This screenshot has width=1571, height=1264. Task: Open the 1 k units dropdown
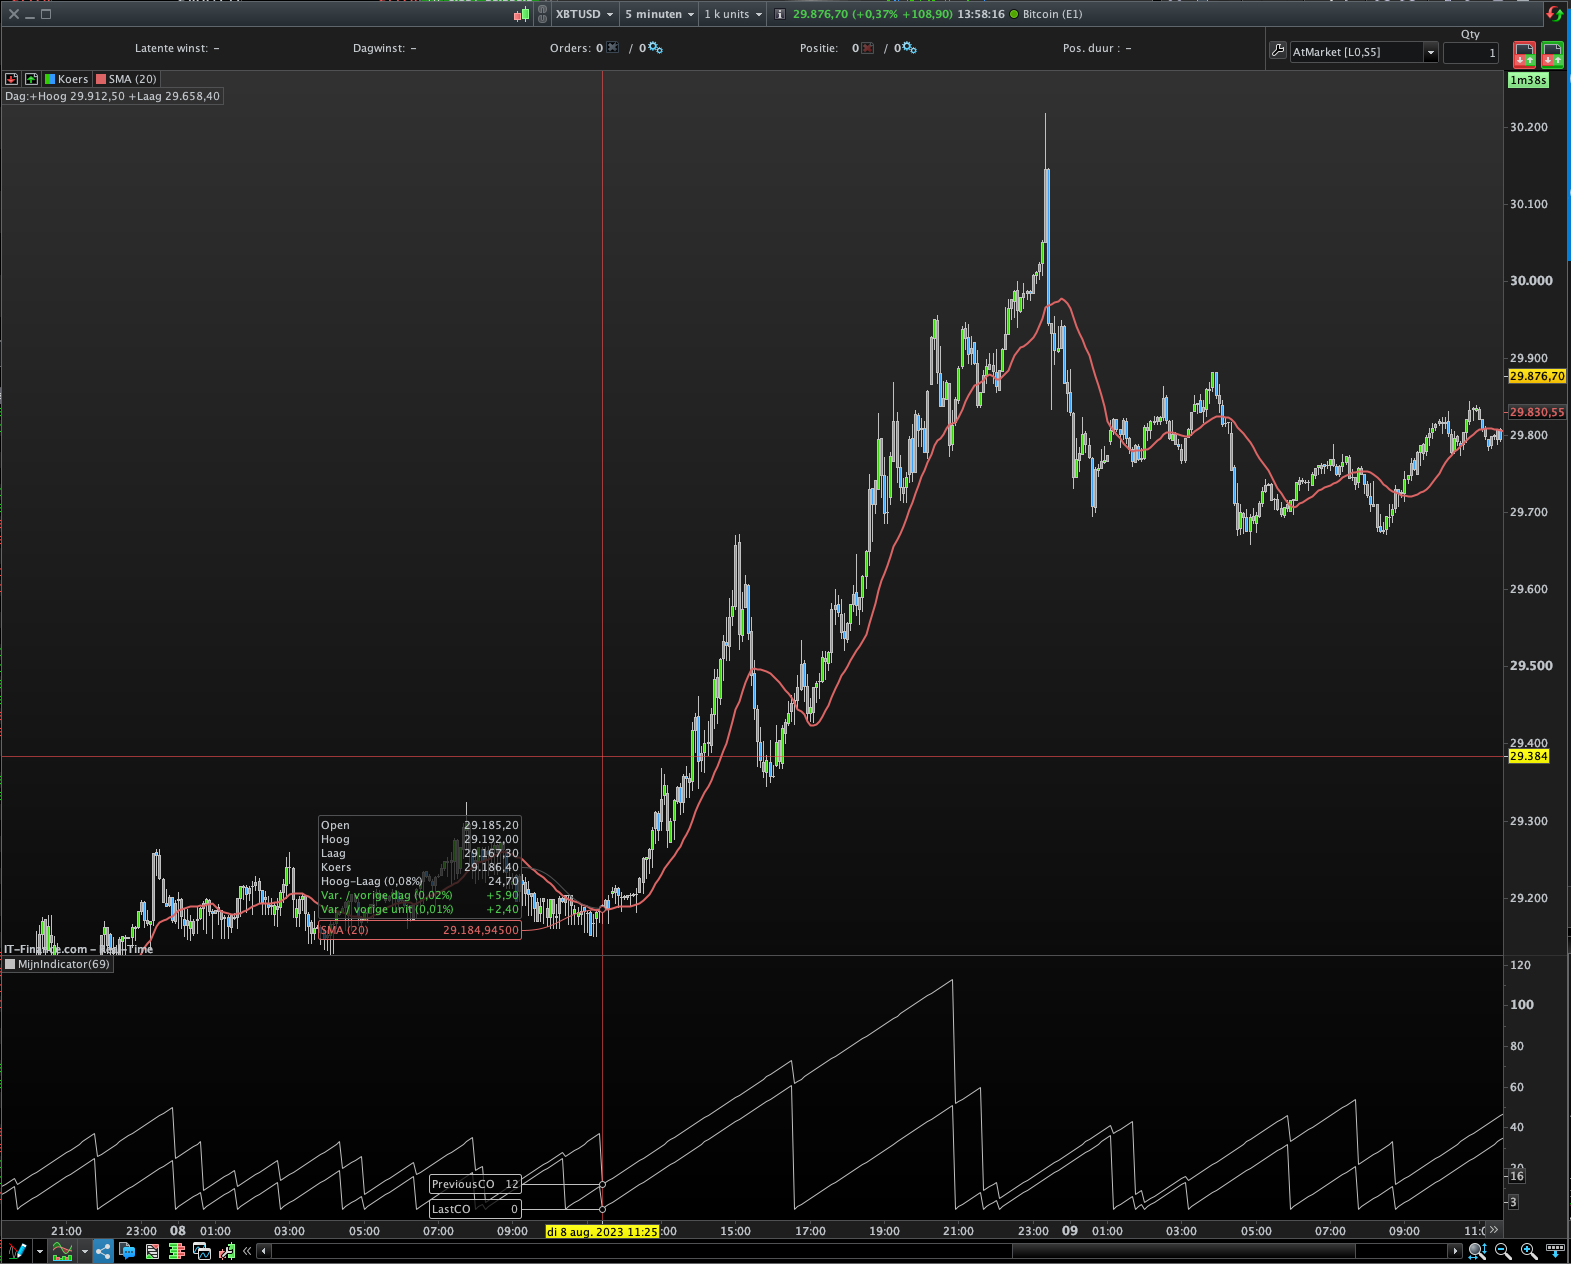point(733,14)
